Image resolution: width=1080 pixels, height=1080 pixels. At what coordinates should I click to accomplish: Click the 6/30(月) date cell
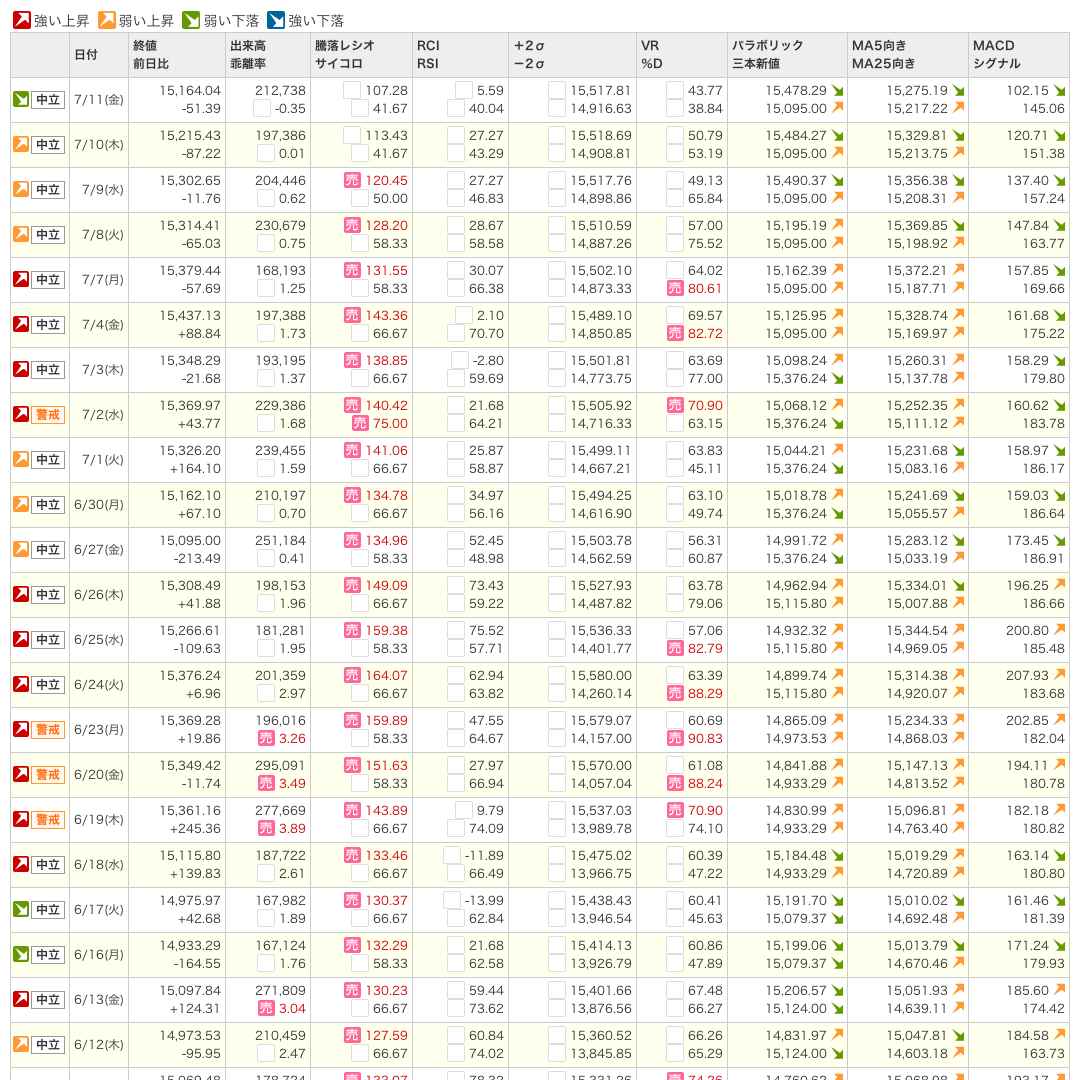pyautogui.click(x=99, y=504)
